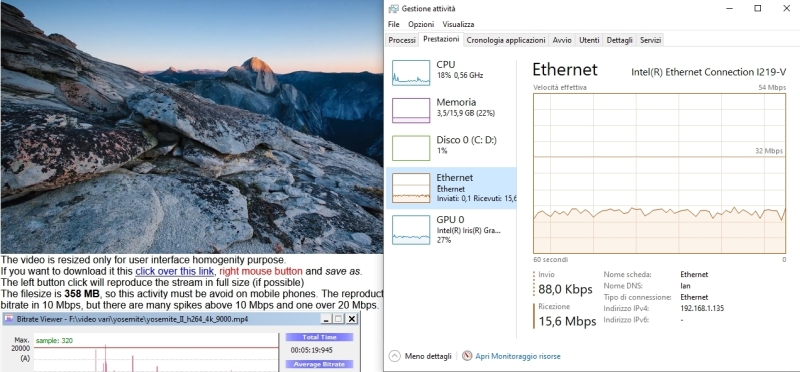The image size is (800, 372).
Task: Open the Disco 0 performance graph
Action: coord(411,148)
